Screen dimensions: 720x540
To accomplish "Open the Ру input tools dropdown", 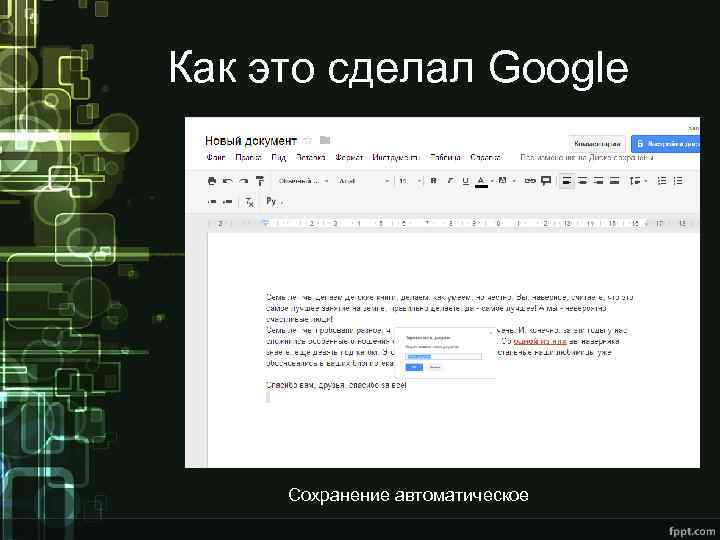I will [274, 201].
